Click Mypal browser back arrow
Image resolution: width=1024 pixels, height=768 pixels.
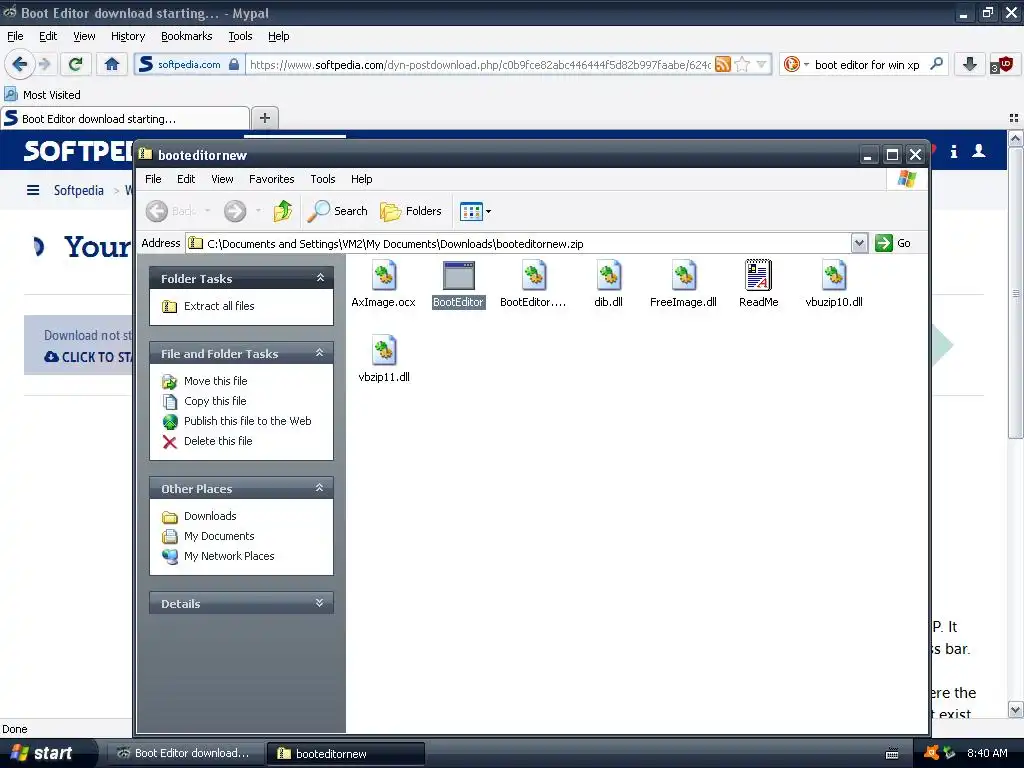[20, 64]
